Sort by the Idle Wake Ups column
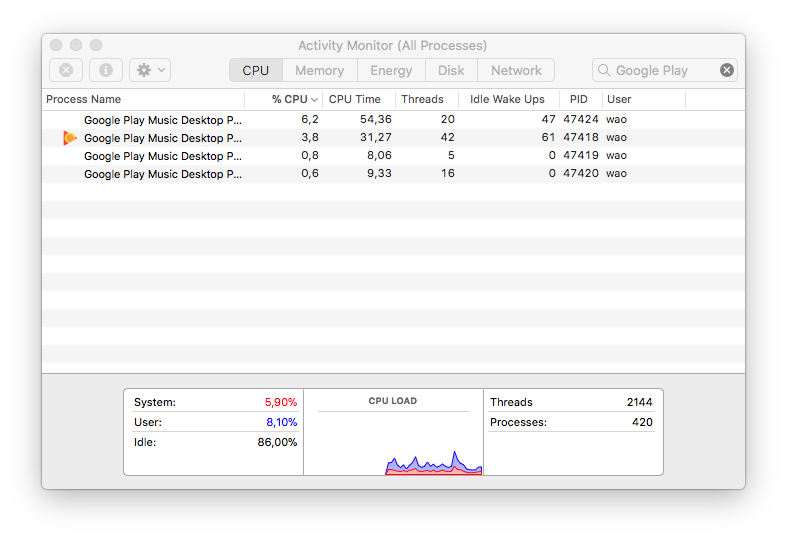Image resolution: width=787 pixels, height=539 pixels. pos(509,99)
